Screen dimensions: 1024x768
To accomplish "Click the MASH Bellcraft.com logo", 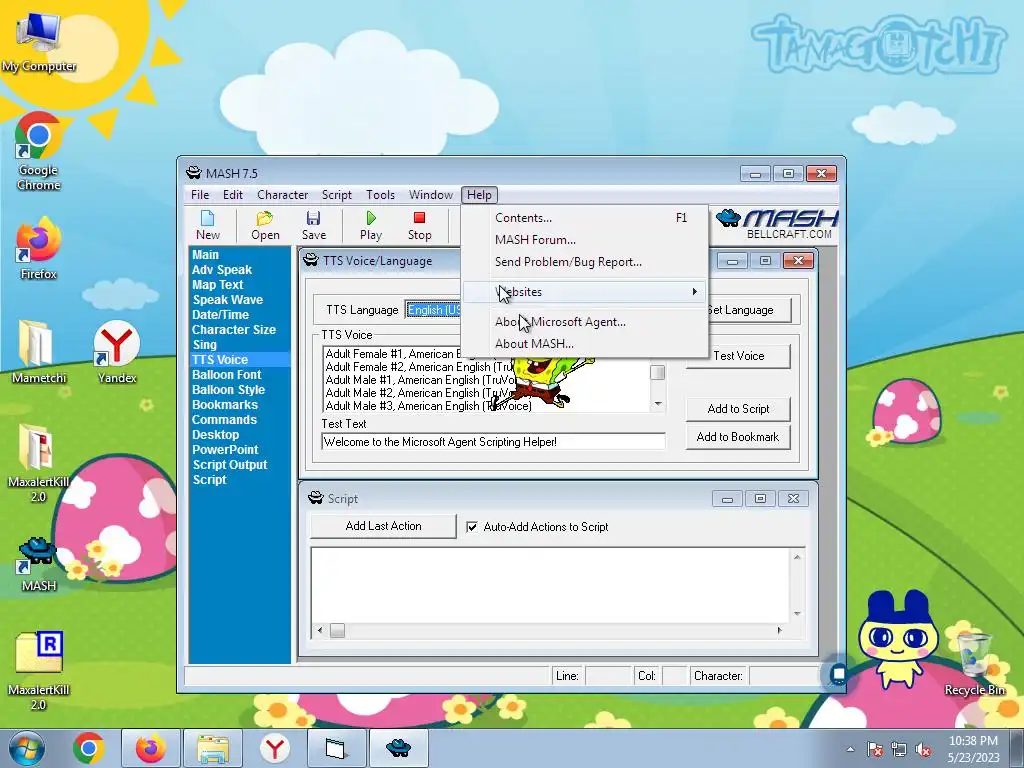I will [776, 225].
